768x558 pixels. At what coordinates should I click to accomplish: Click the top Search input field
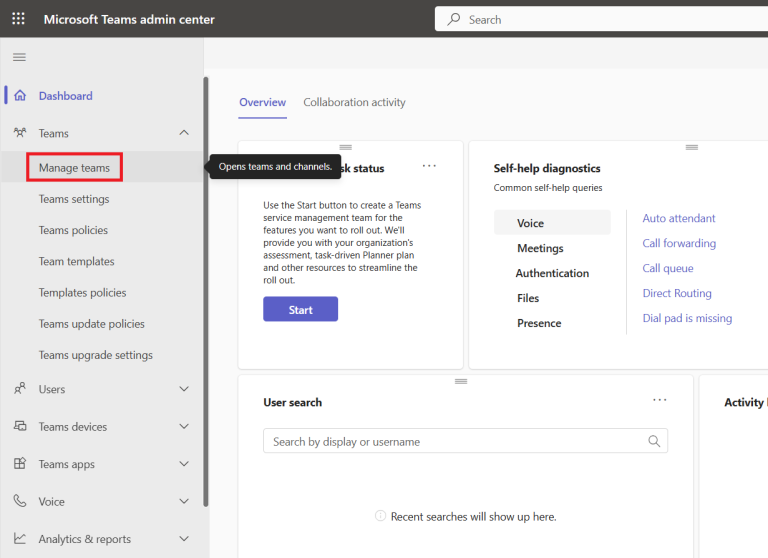(x=601, y=19)
